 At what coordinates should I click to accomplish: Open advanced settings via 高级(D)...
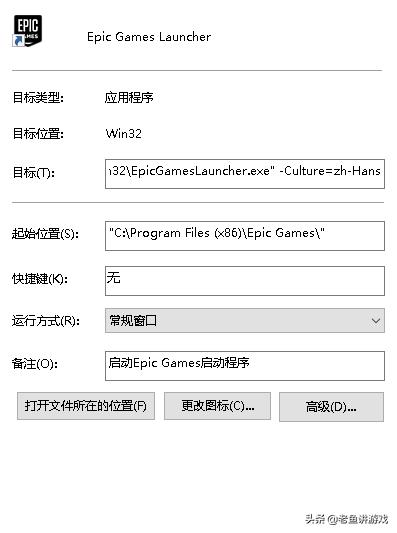pyautogui.click(x=331, y=407)
